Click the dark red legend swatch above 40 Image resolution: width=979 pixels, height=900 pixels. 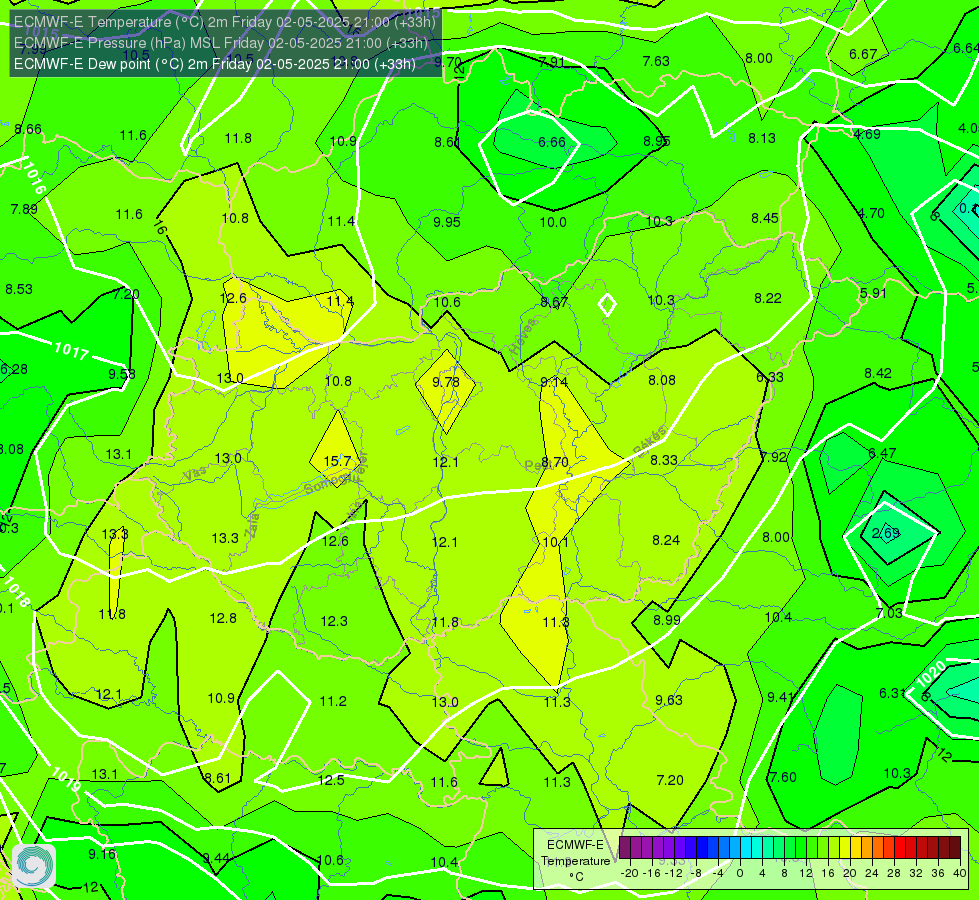click(955, 848)
